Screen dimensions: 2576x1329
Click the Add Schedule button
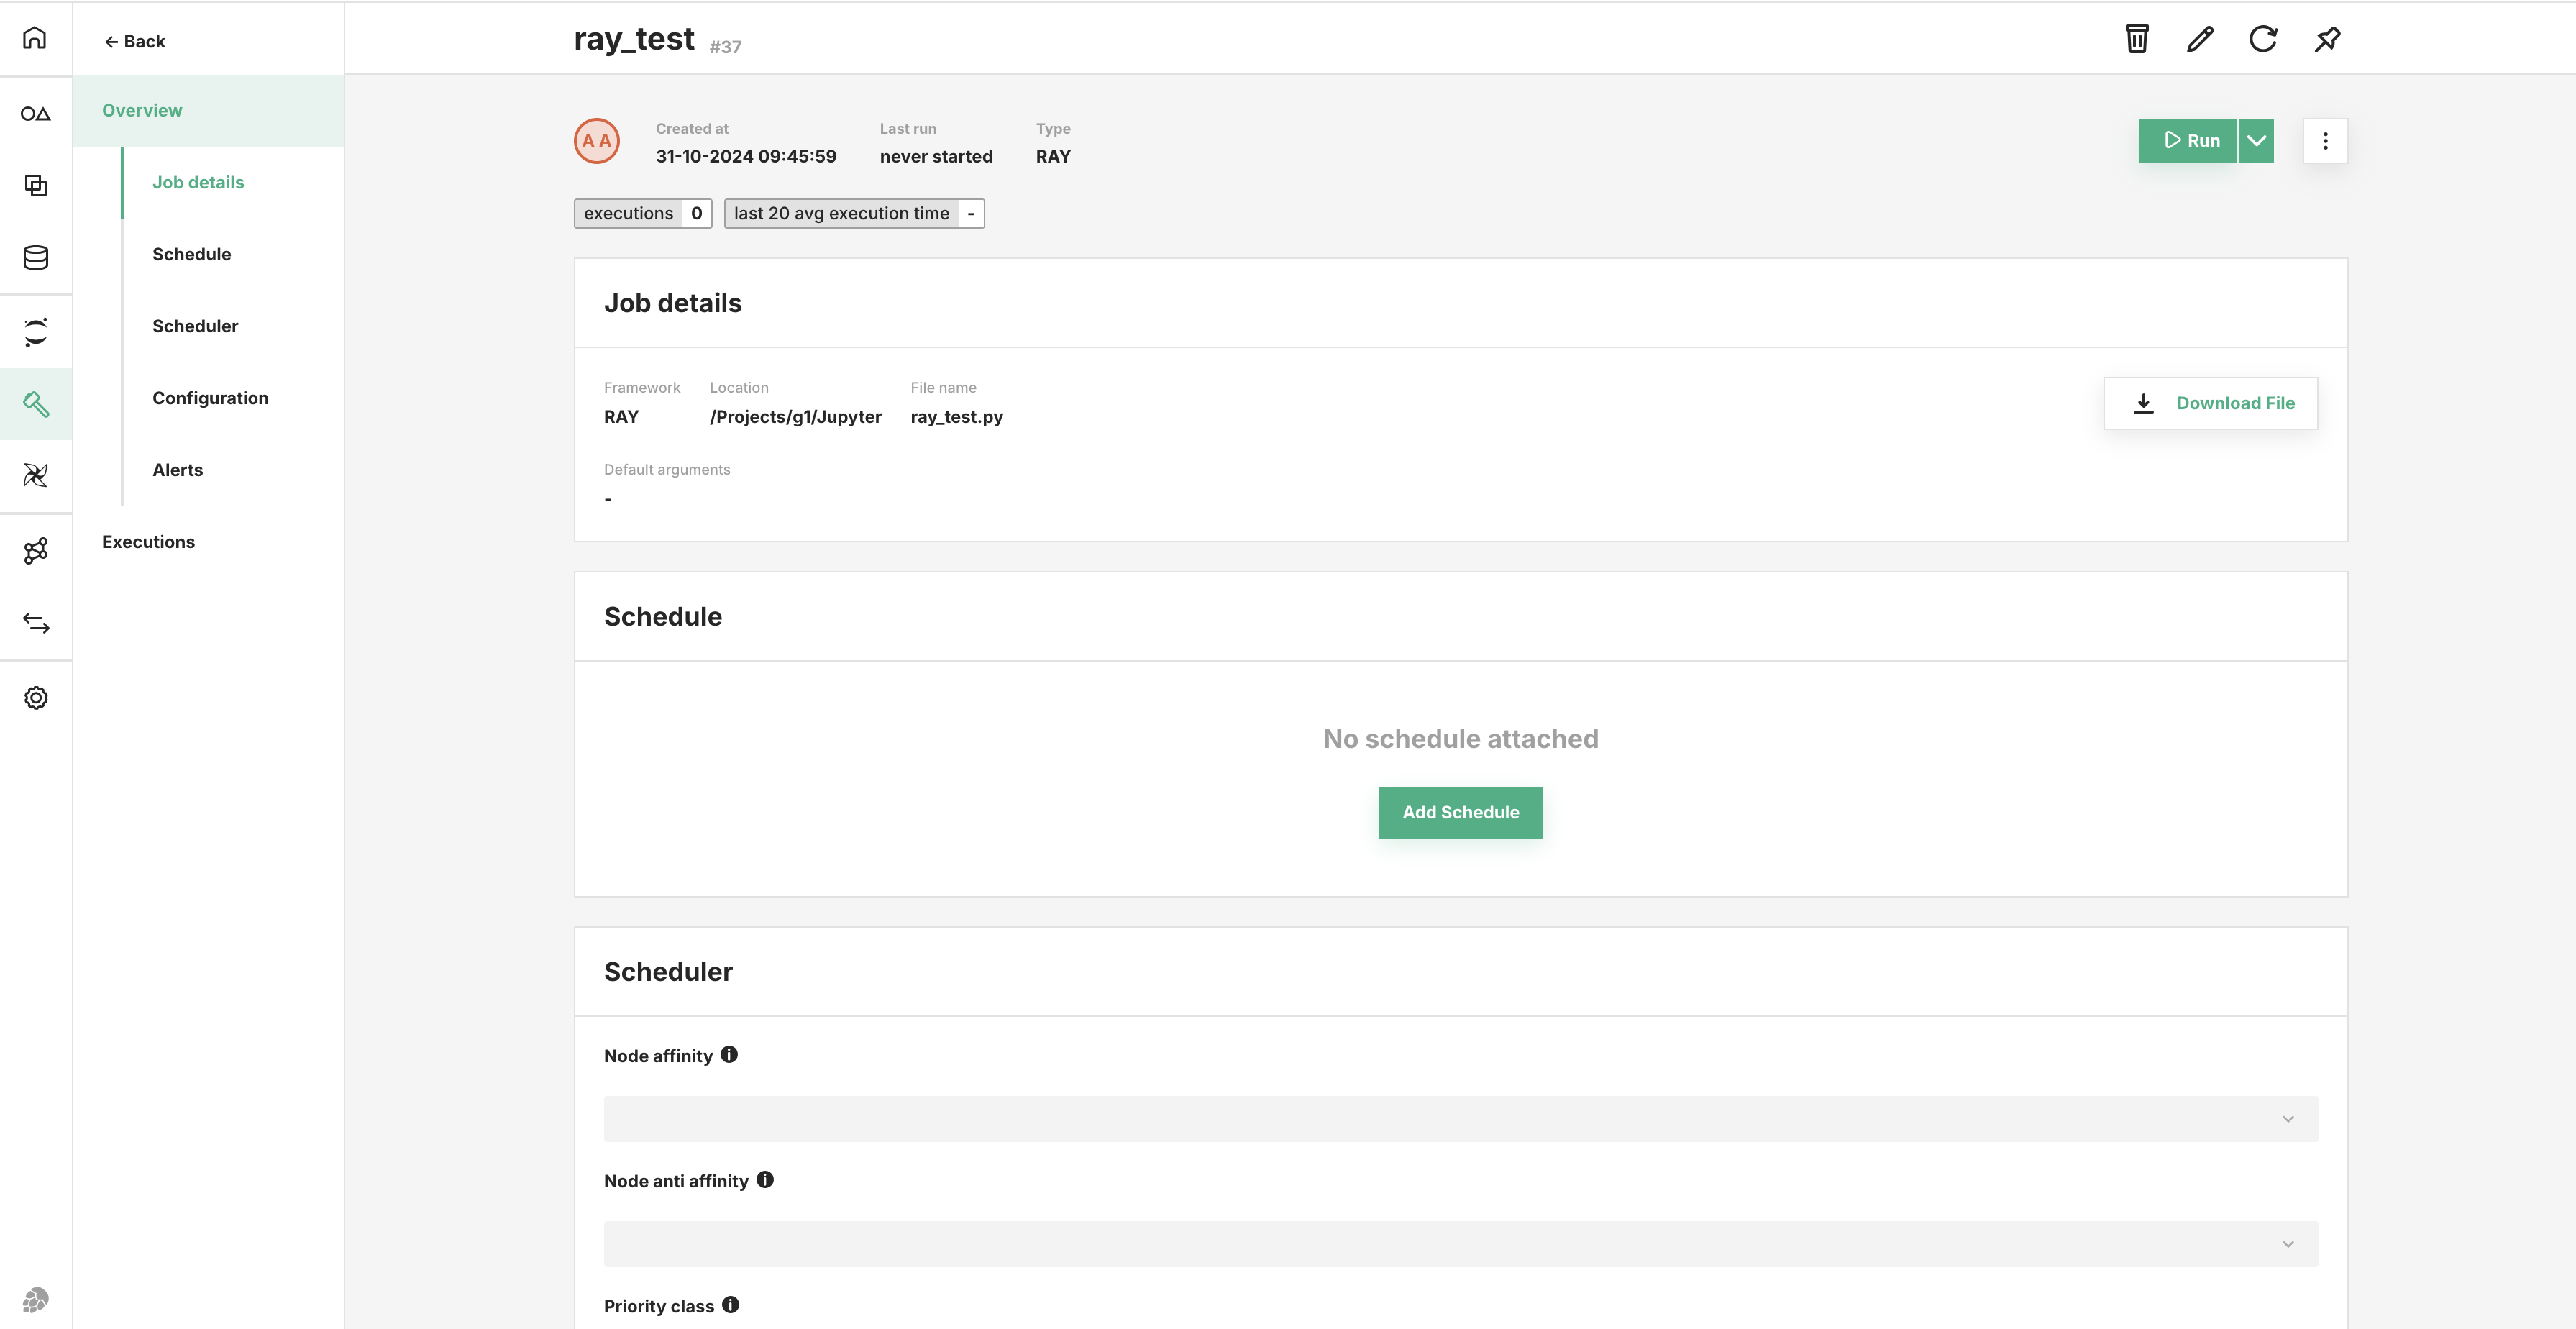[1461, 812]
